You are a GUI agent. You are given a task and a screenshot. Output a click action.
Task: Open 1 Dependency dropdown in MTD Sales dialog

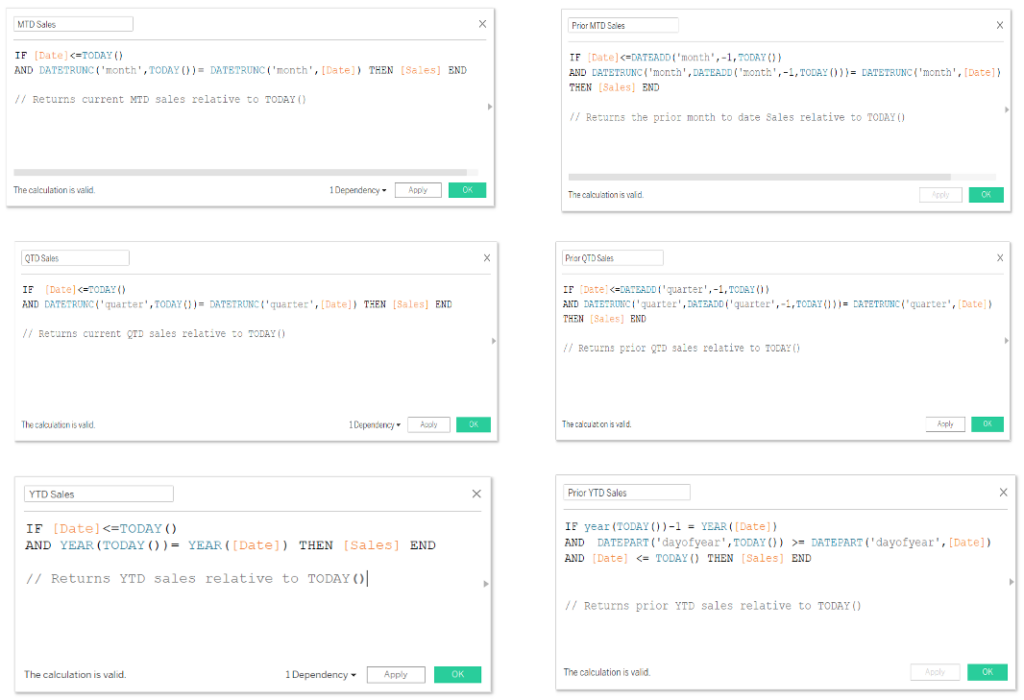click(357, 190)
